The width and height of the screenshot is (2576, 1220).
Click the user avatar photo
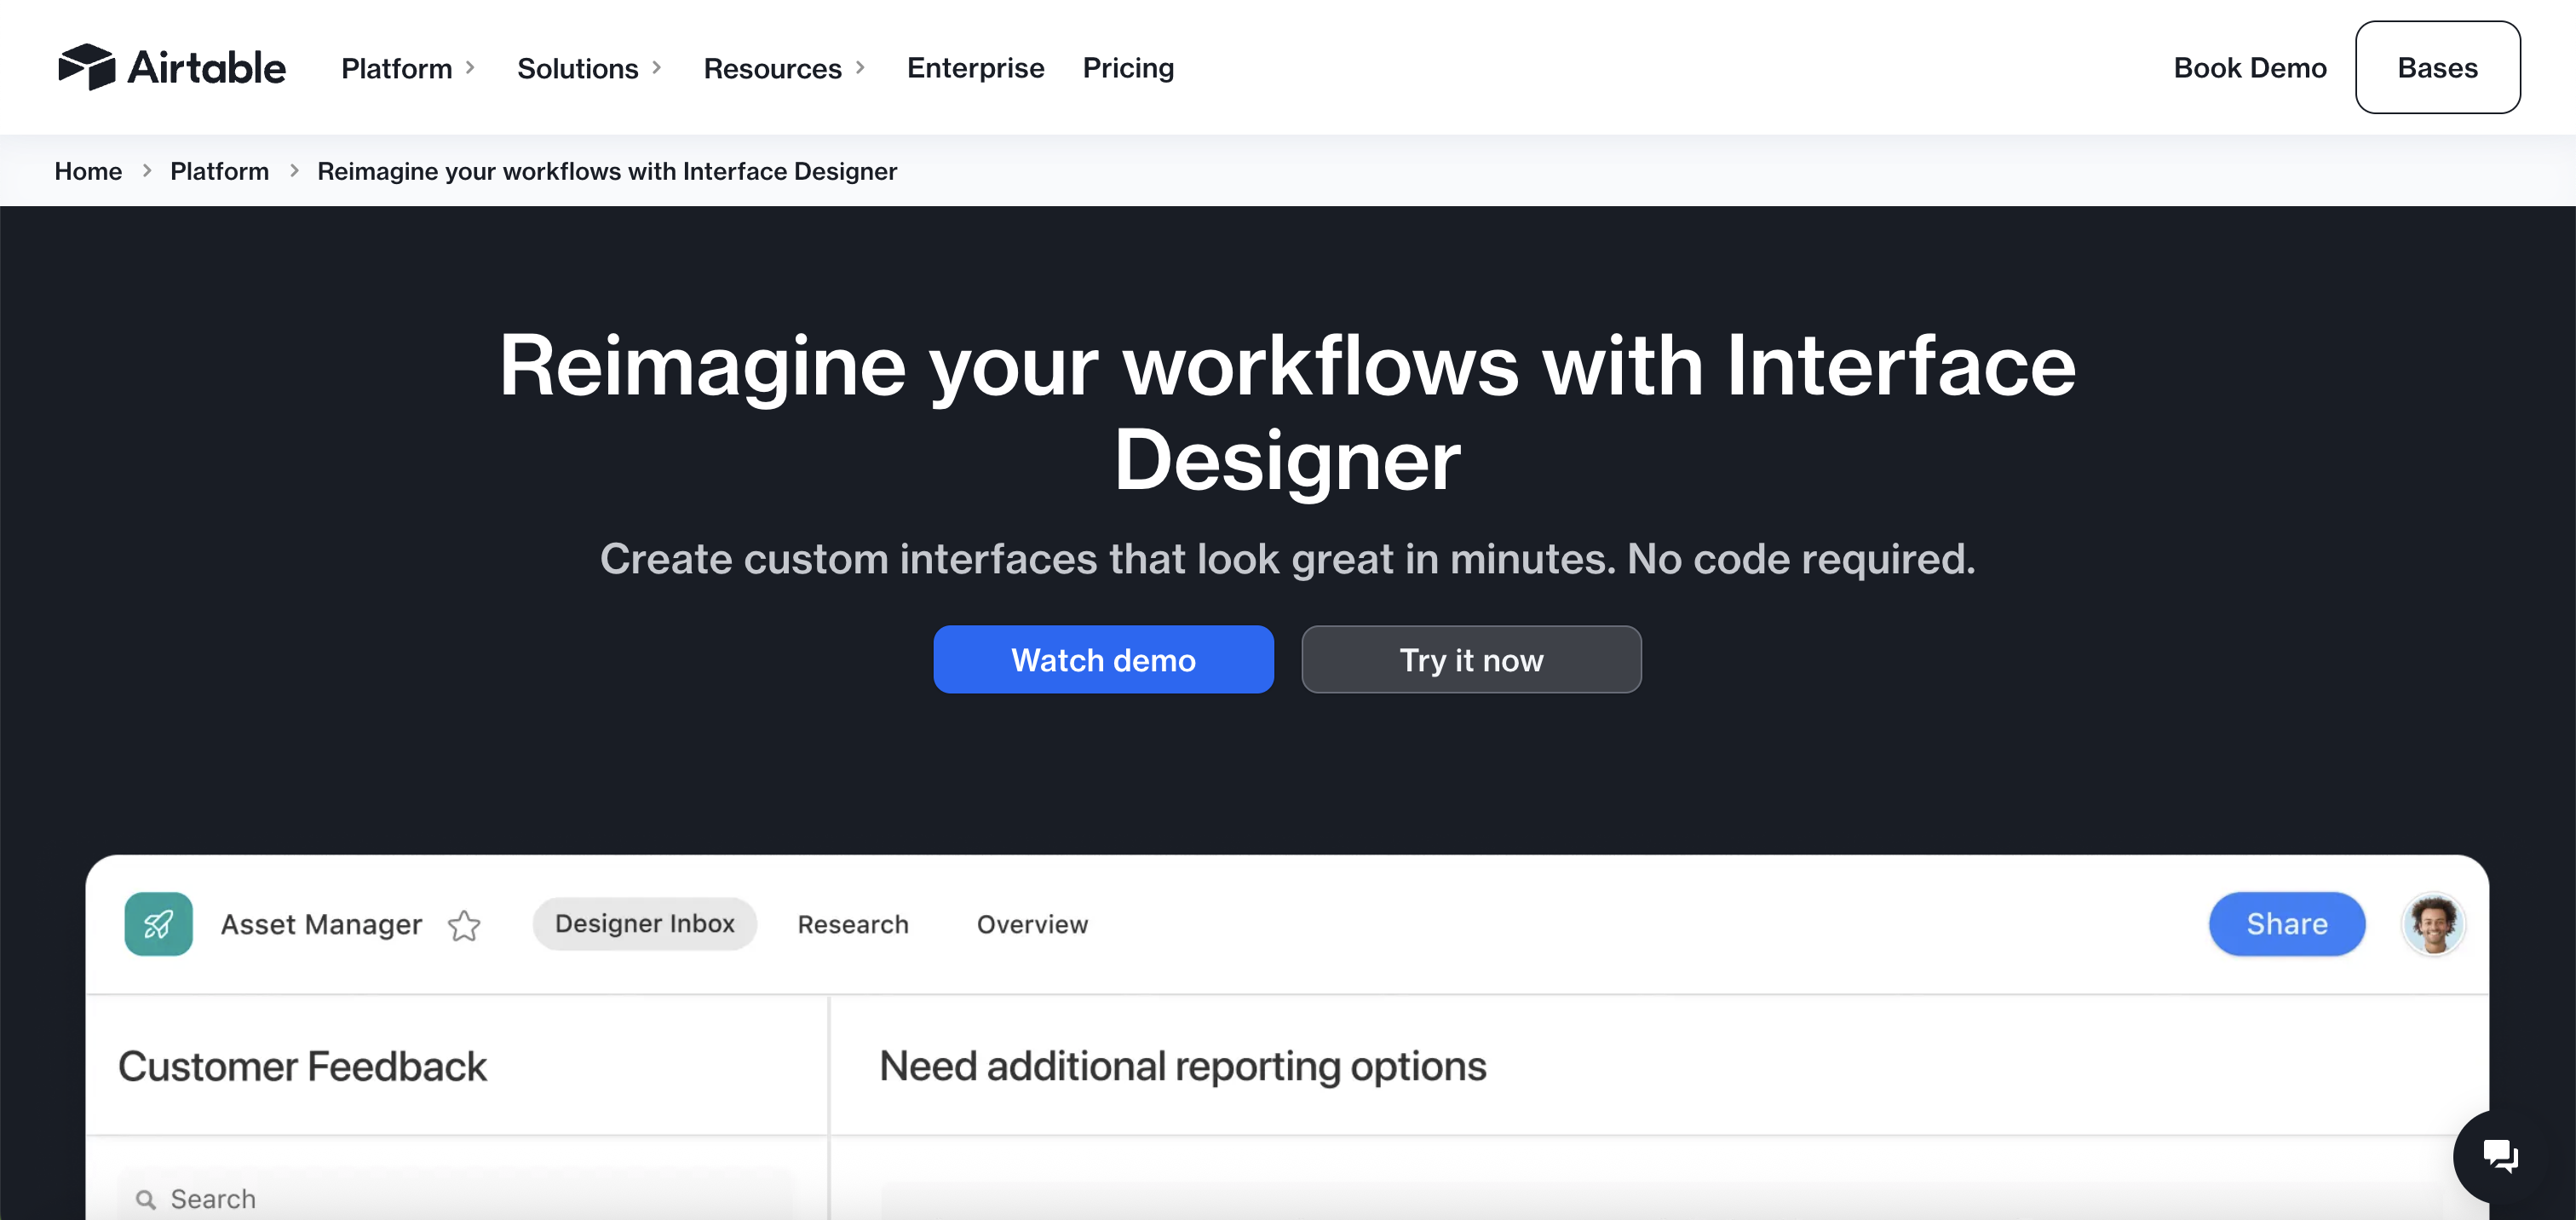(x=2432, y=924)
